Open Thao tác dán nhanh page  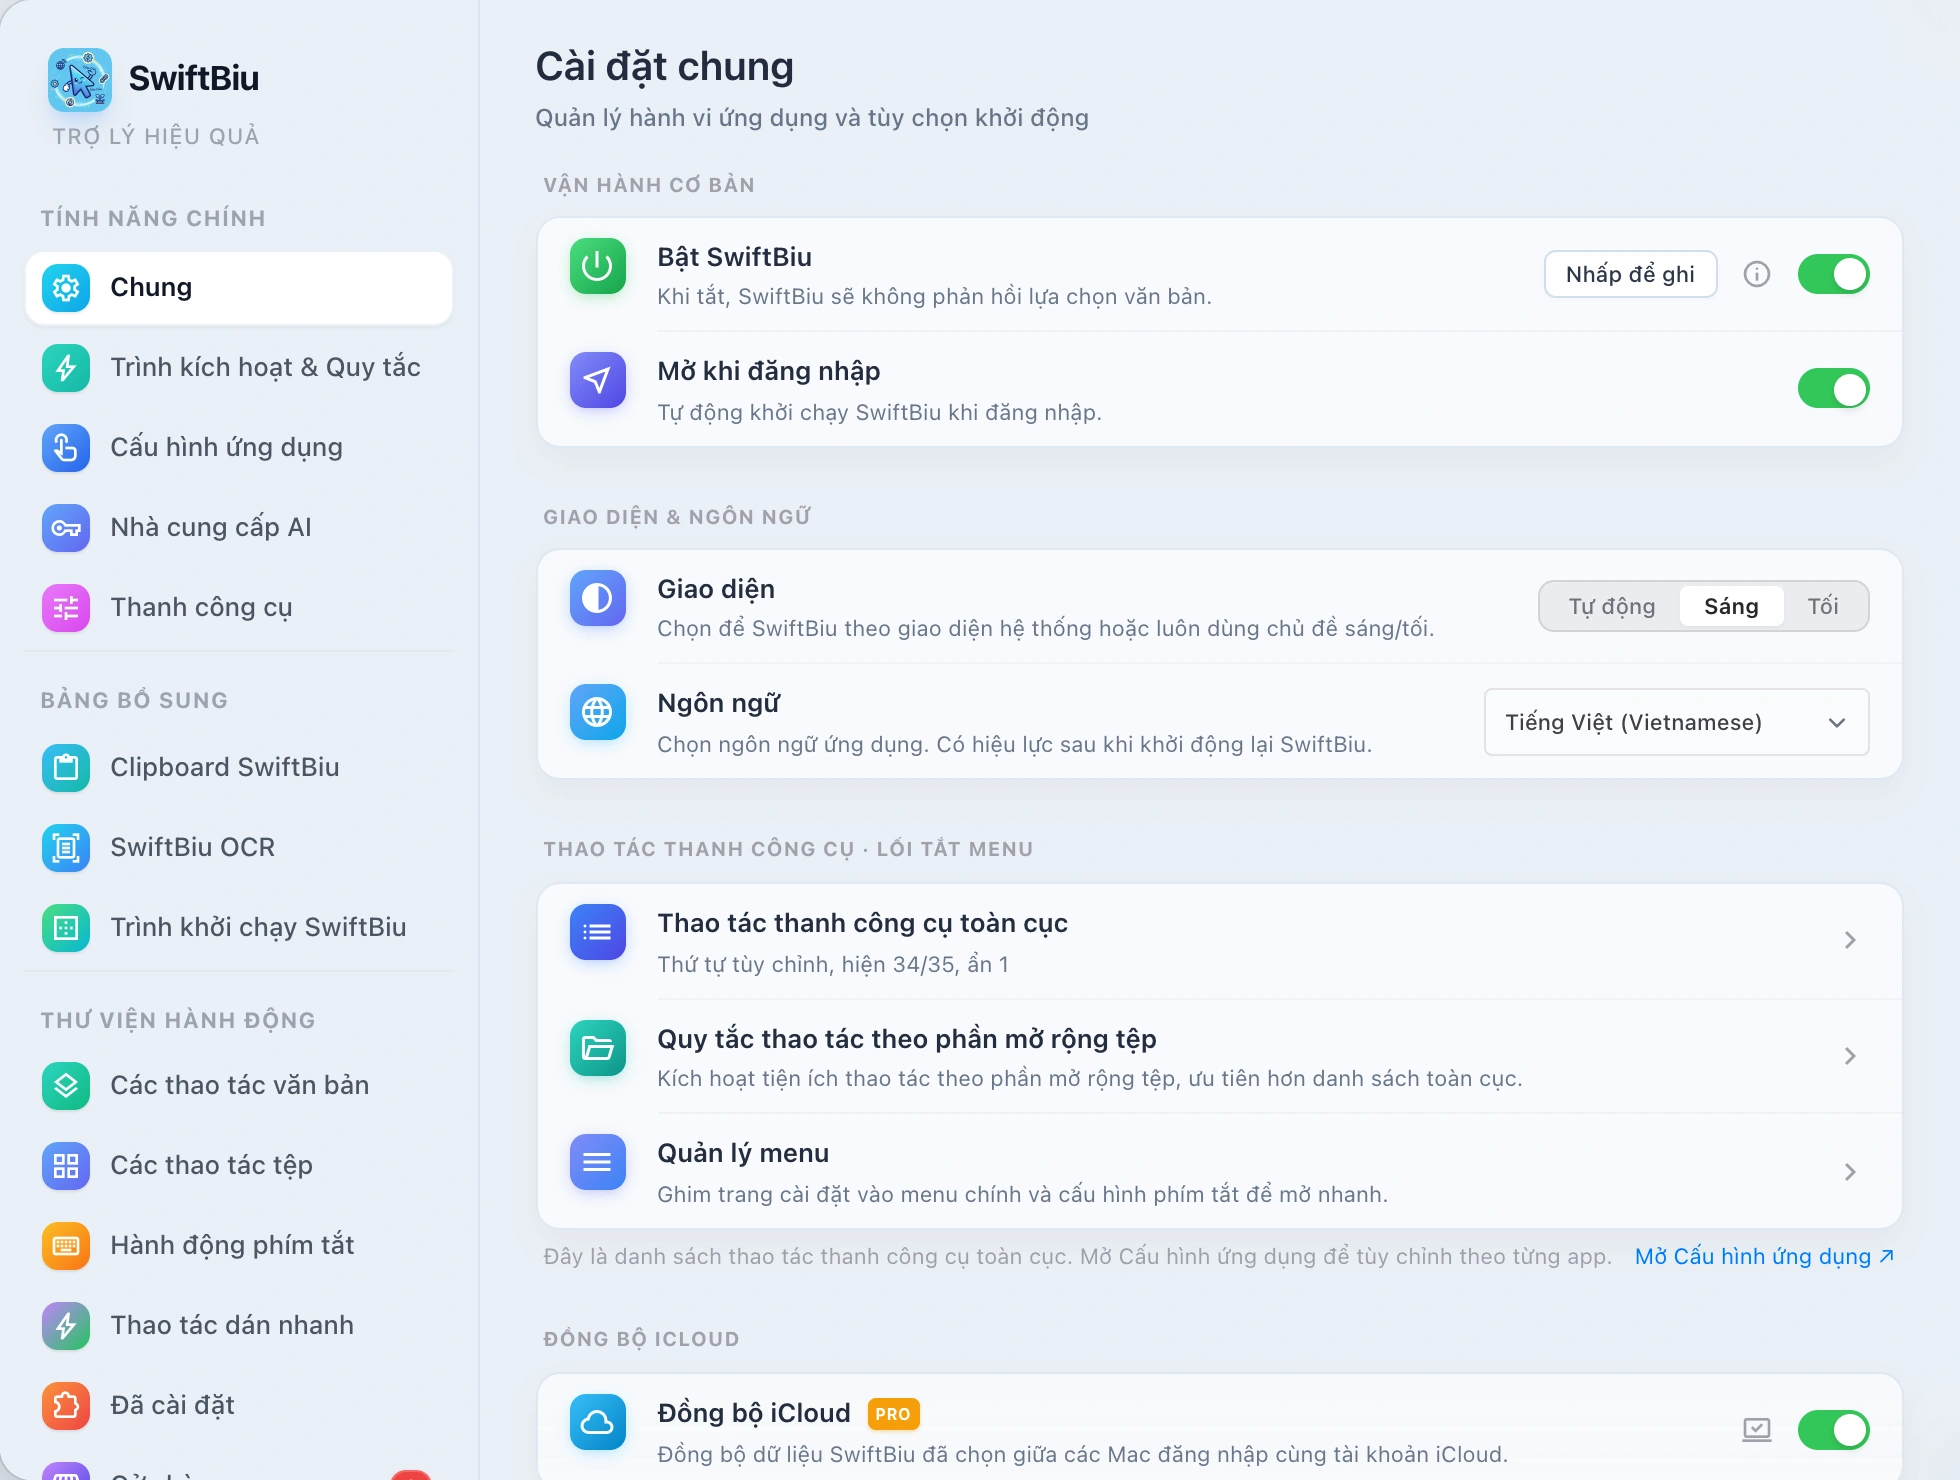239,1326
